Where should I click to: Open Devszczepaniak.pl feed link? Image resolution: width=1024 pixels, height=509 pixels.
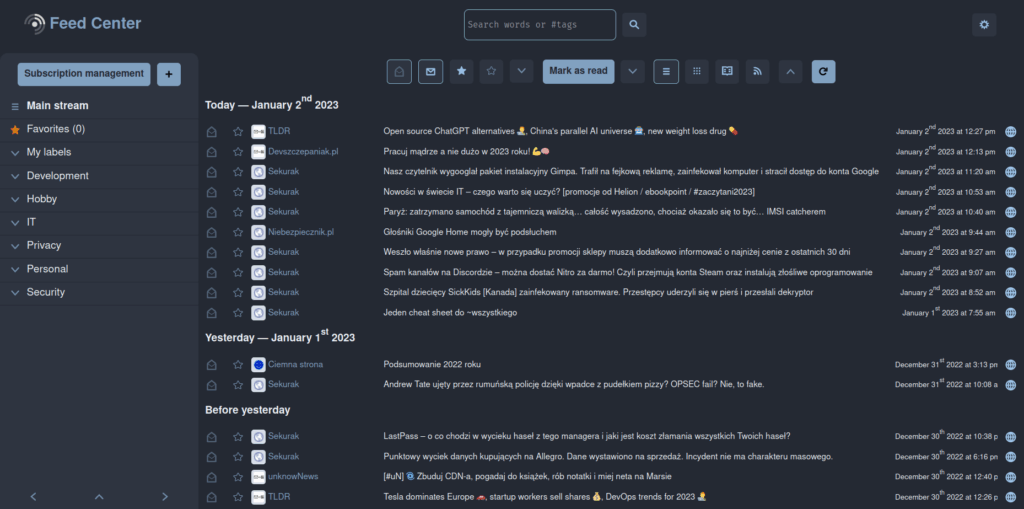tap(303, 152)
